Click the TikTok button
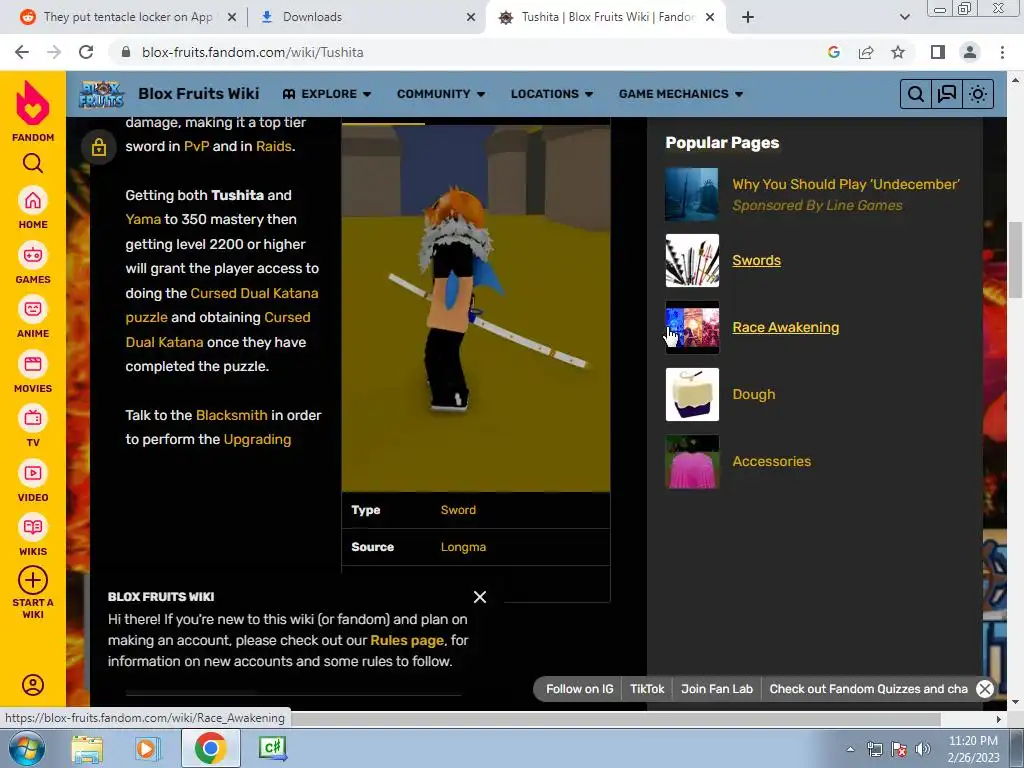 pos(647,689)
